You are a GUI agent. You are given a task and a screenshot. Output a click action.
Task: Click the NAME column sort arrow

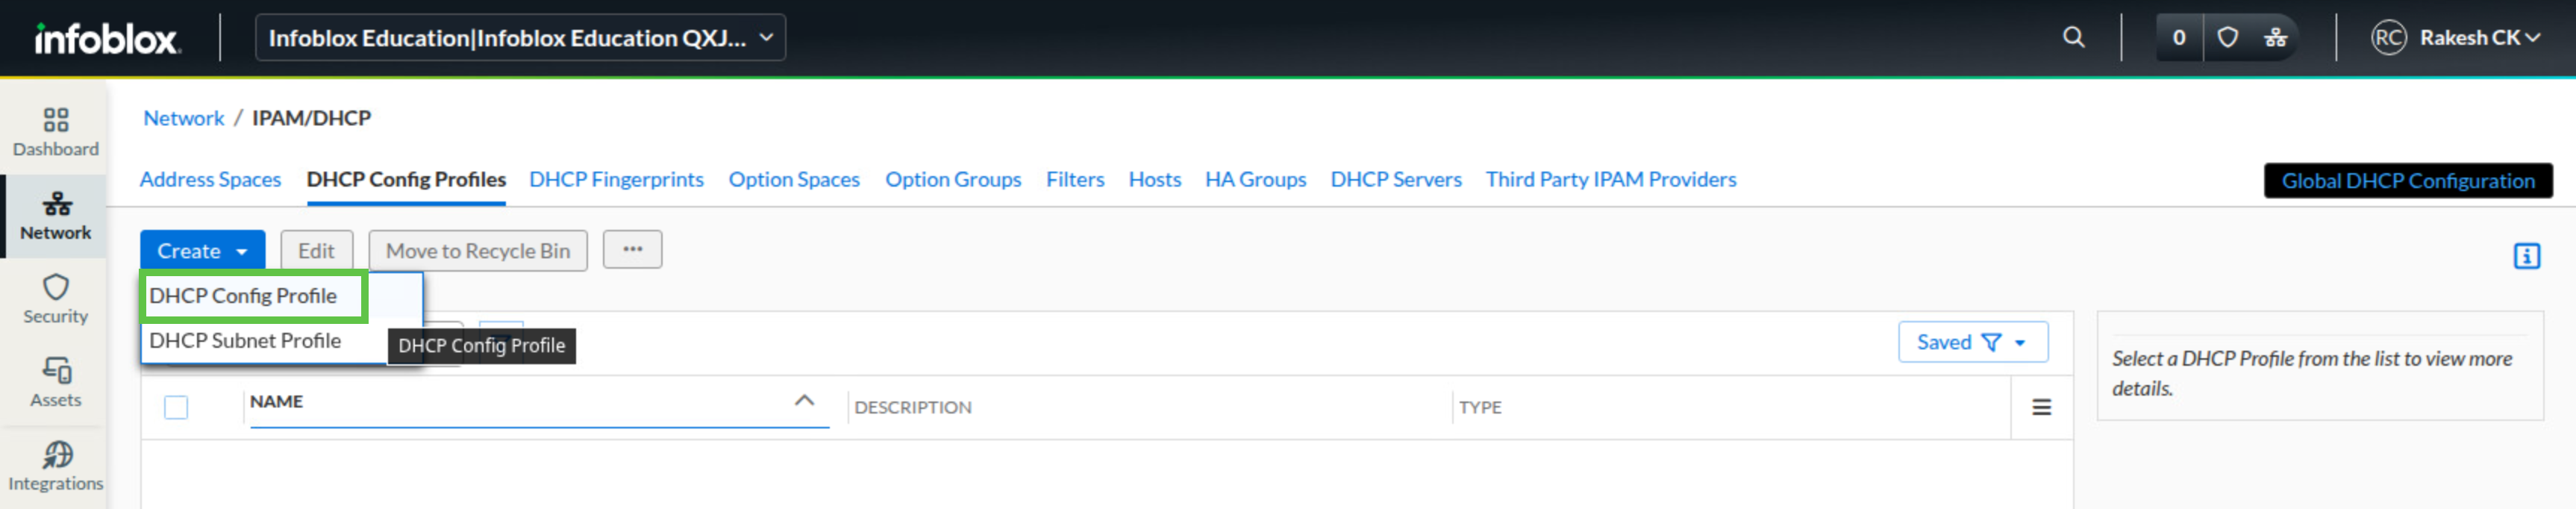point(804,401)
